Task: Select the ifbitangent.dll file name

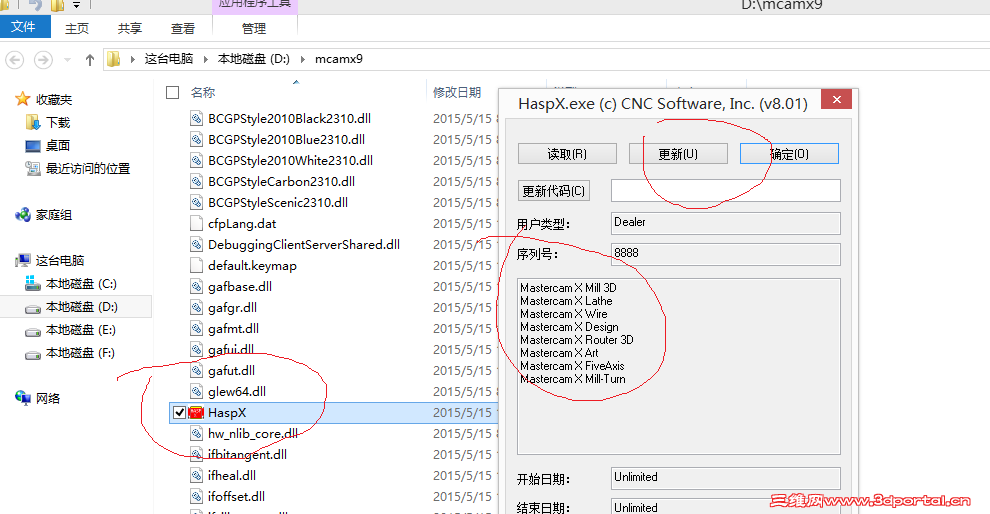Action: coord(248,455)
